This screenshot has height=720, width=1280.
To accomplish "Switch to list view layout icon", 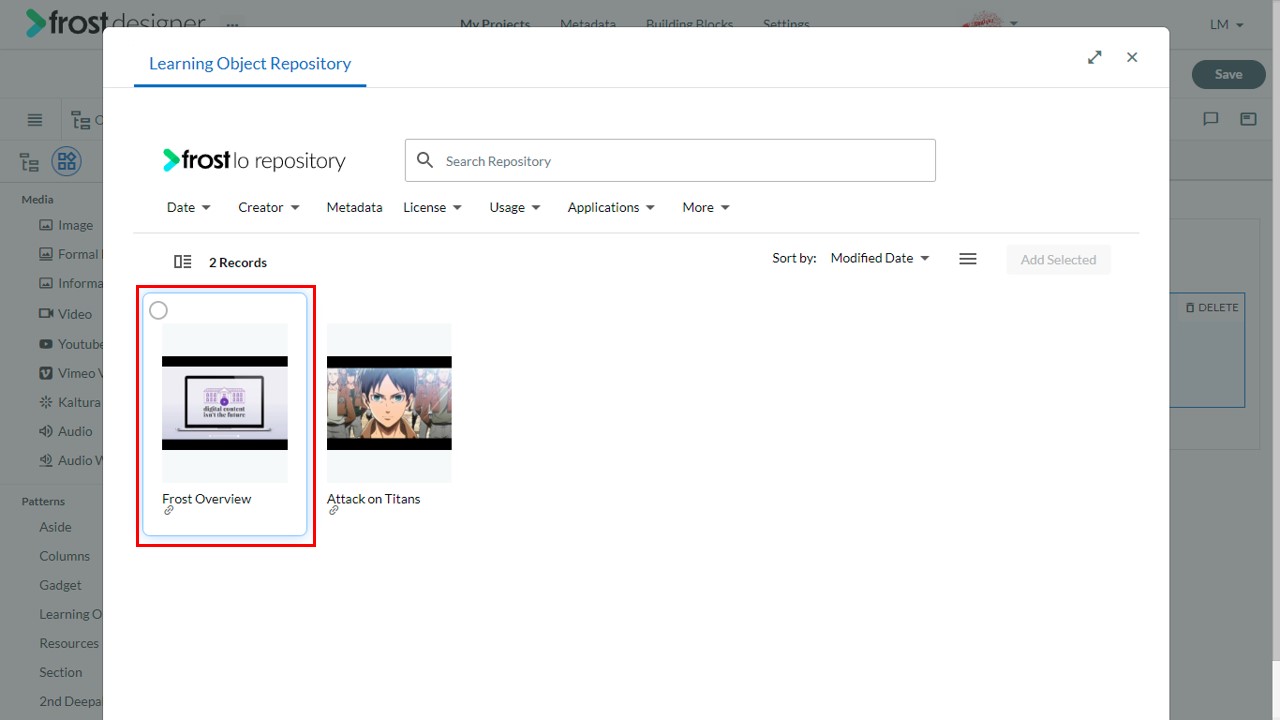I will click(967, 259).
